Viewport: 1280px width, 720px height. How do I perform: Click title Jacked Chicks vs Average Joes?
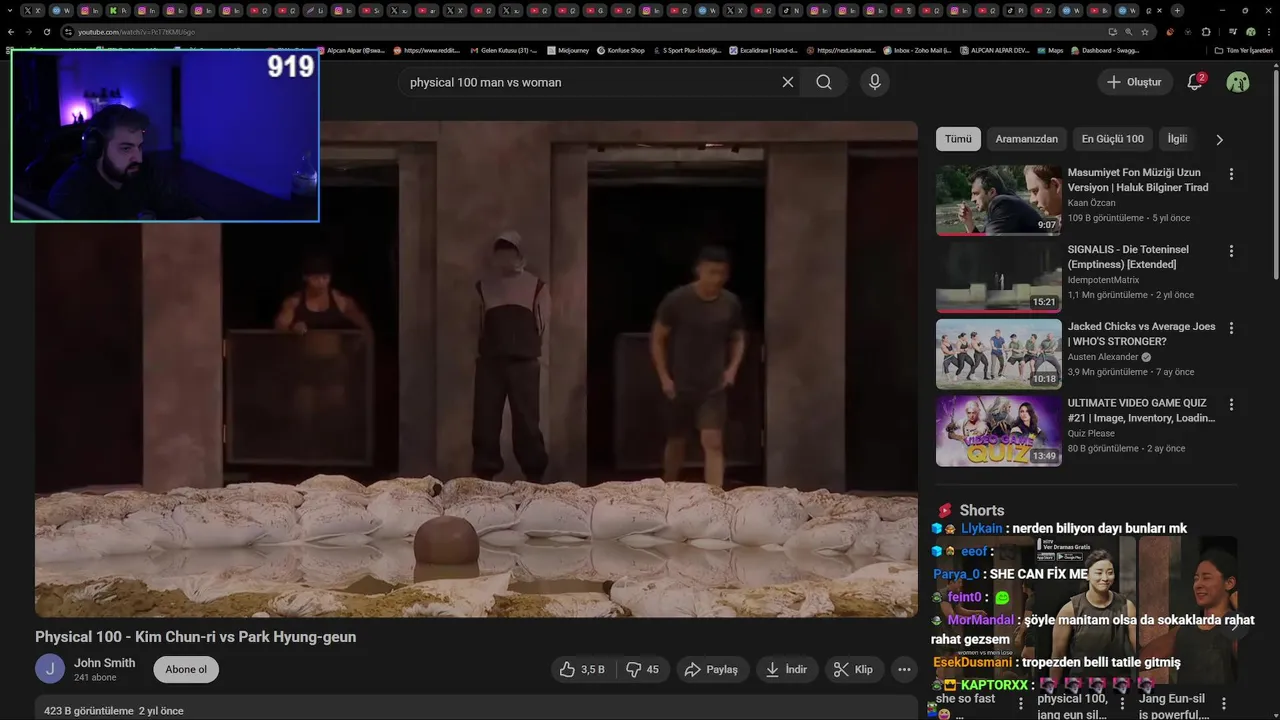tap(1141, 334)
